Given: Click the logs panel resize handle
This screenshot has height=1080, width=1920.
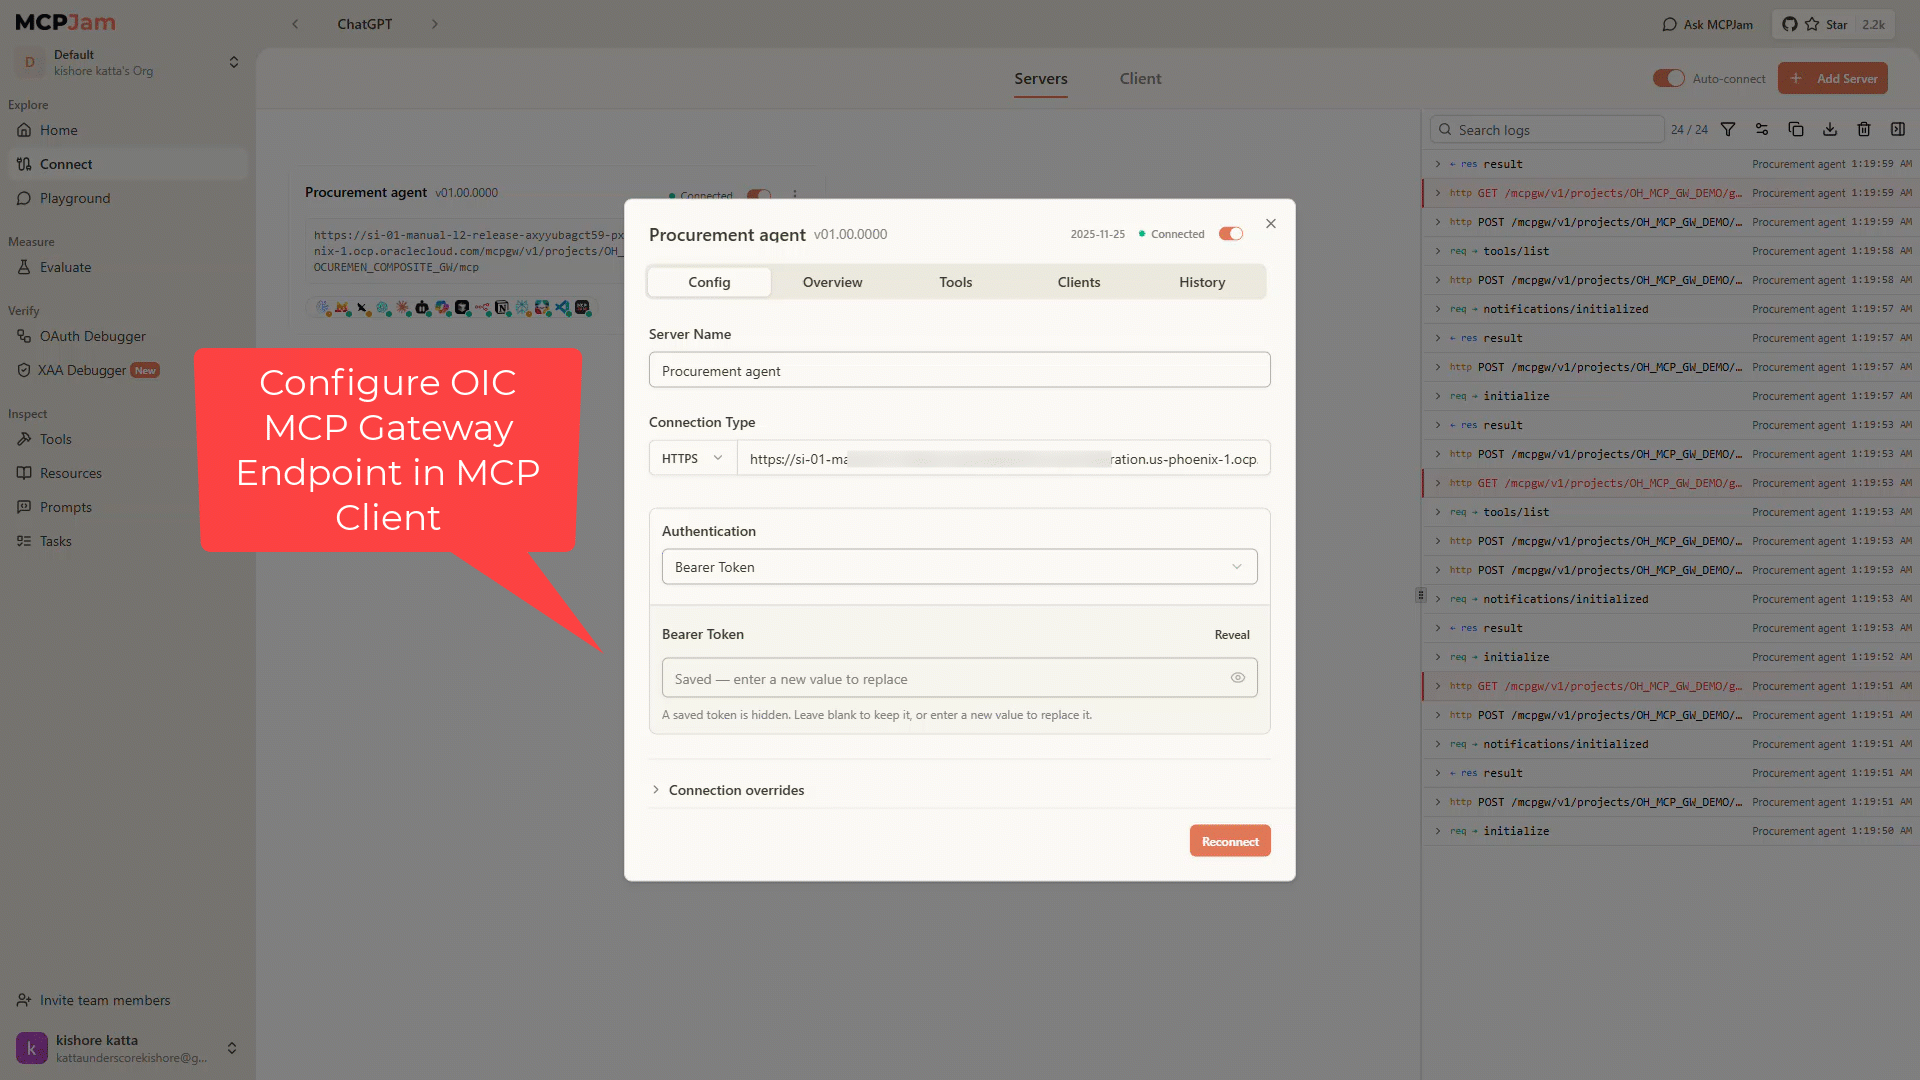Looking at the screenshot, I should [1420, 595].
